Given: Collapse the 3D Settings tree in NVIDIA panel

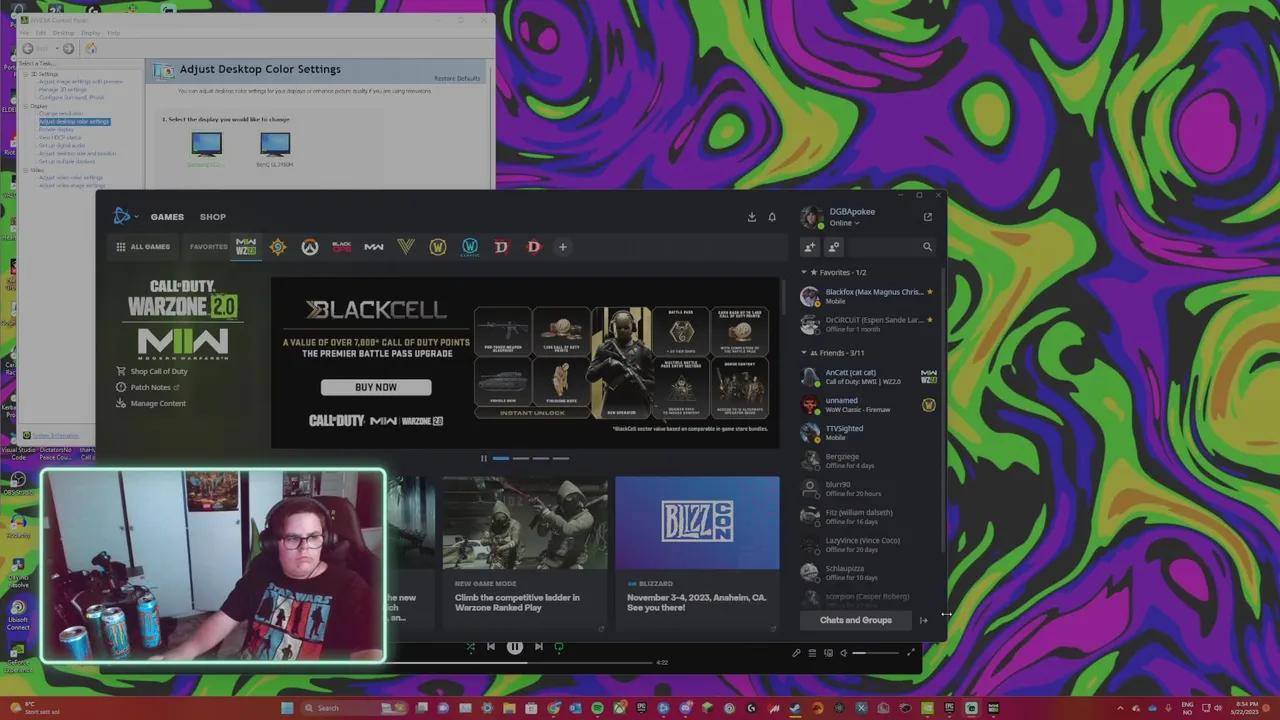Looking at the screenshot, I should (26, 74).
